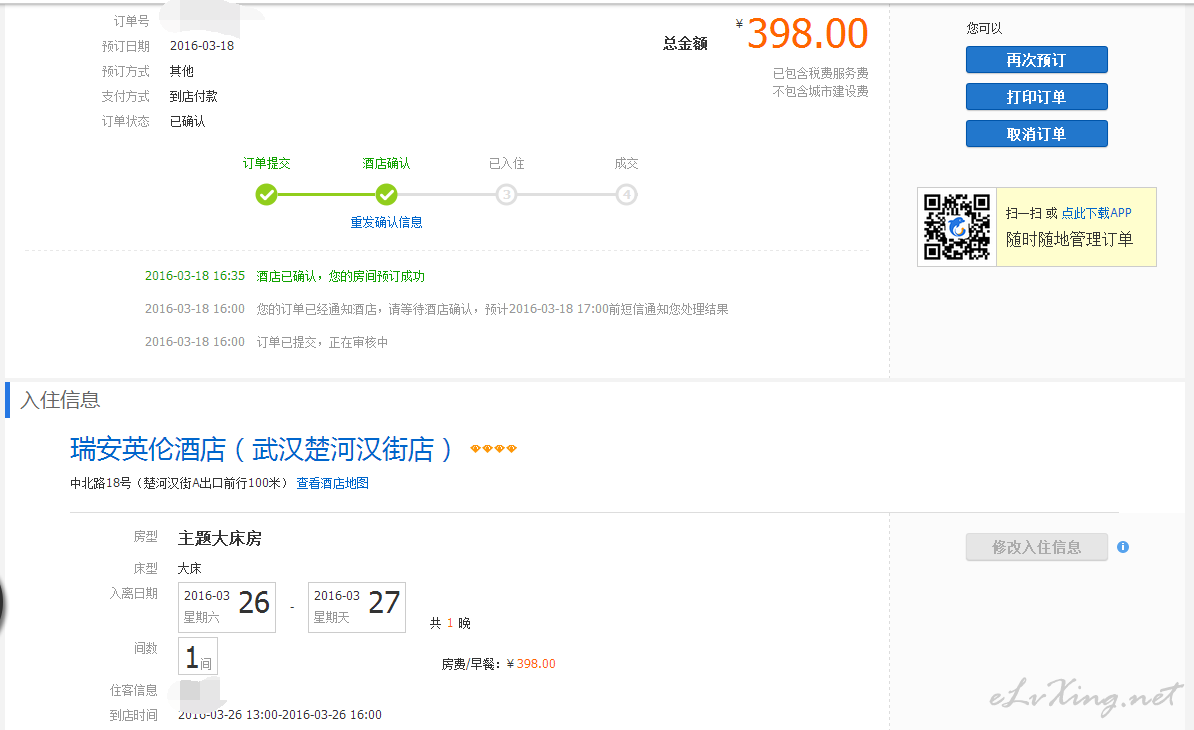The image size is (1194, 730).
Task: Click the log message about 17:00前短信通知
Action: point(492,309)
